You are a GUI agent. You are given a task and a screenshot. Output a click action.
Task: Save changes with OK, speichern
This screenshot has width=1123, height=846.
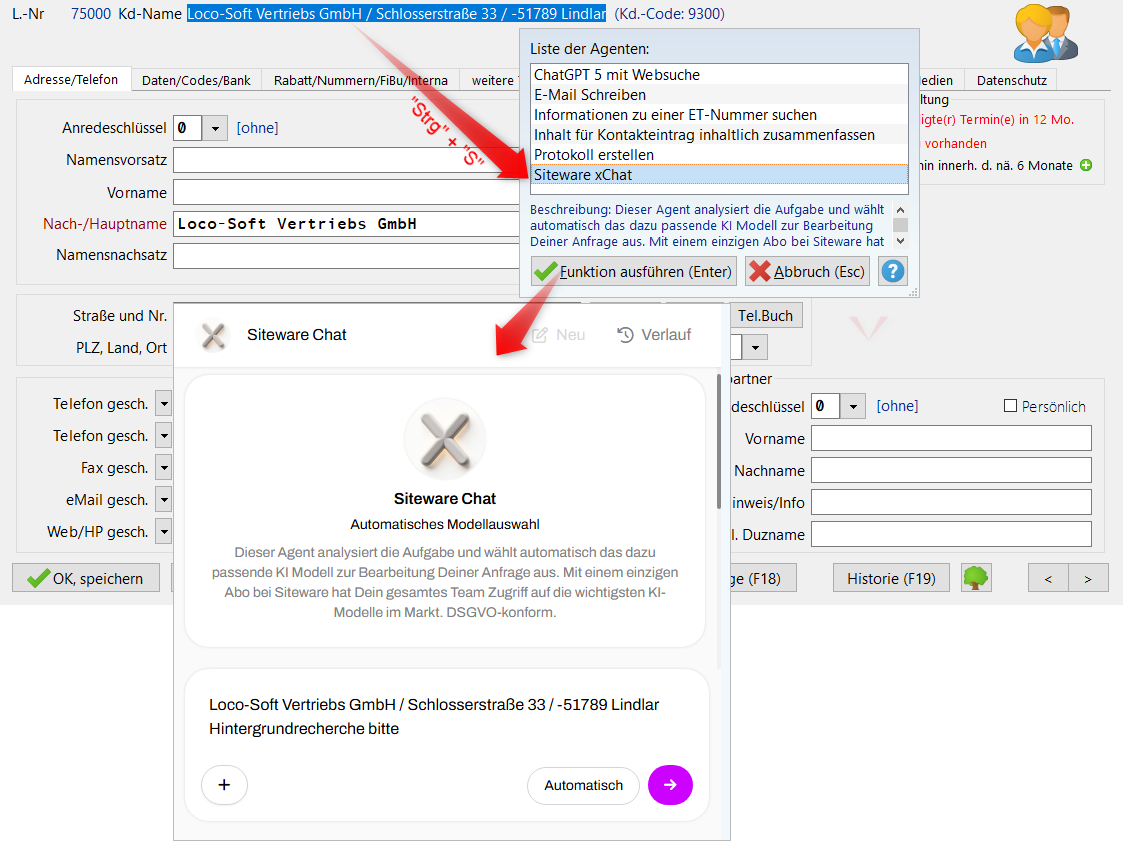pos(86,577)
